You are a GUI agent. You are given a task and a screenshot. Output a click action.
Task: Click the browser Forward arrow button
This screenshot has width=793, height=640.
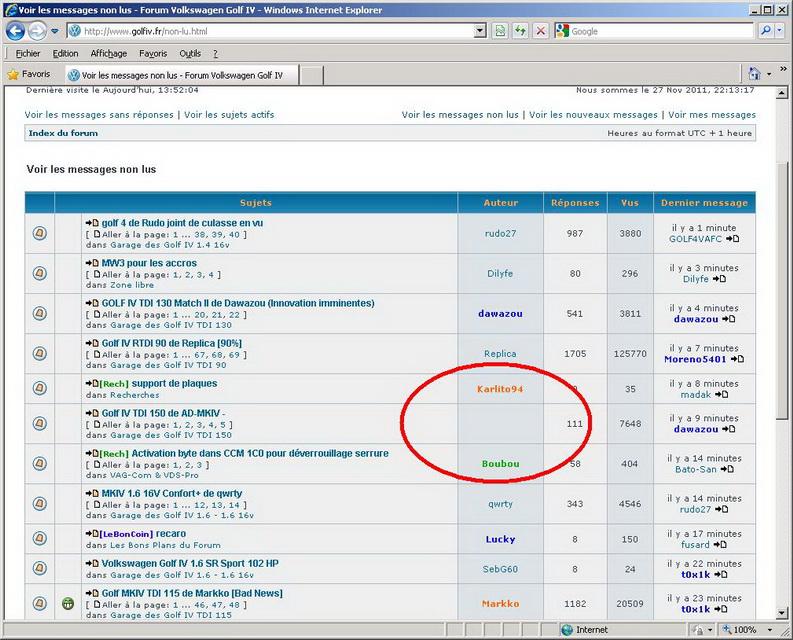point(37,31)
